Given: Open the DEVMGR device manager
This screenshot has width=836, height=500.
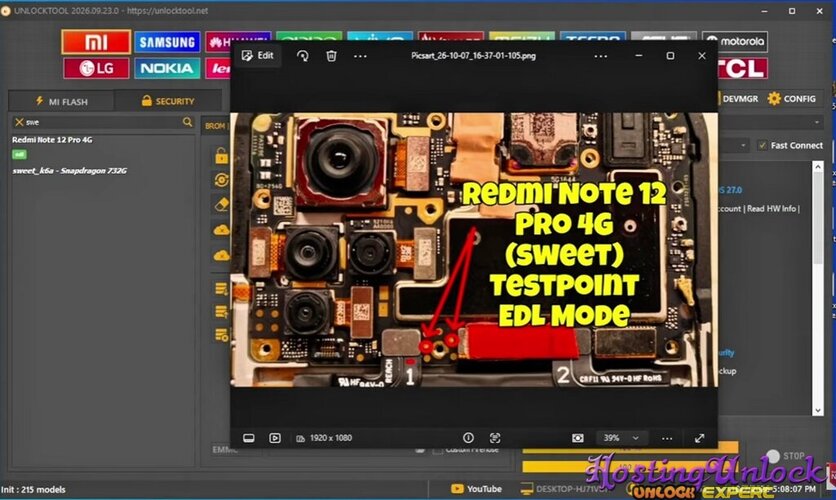Looking at the screenshot, I should (739, 99).
